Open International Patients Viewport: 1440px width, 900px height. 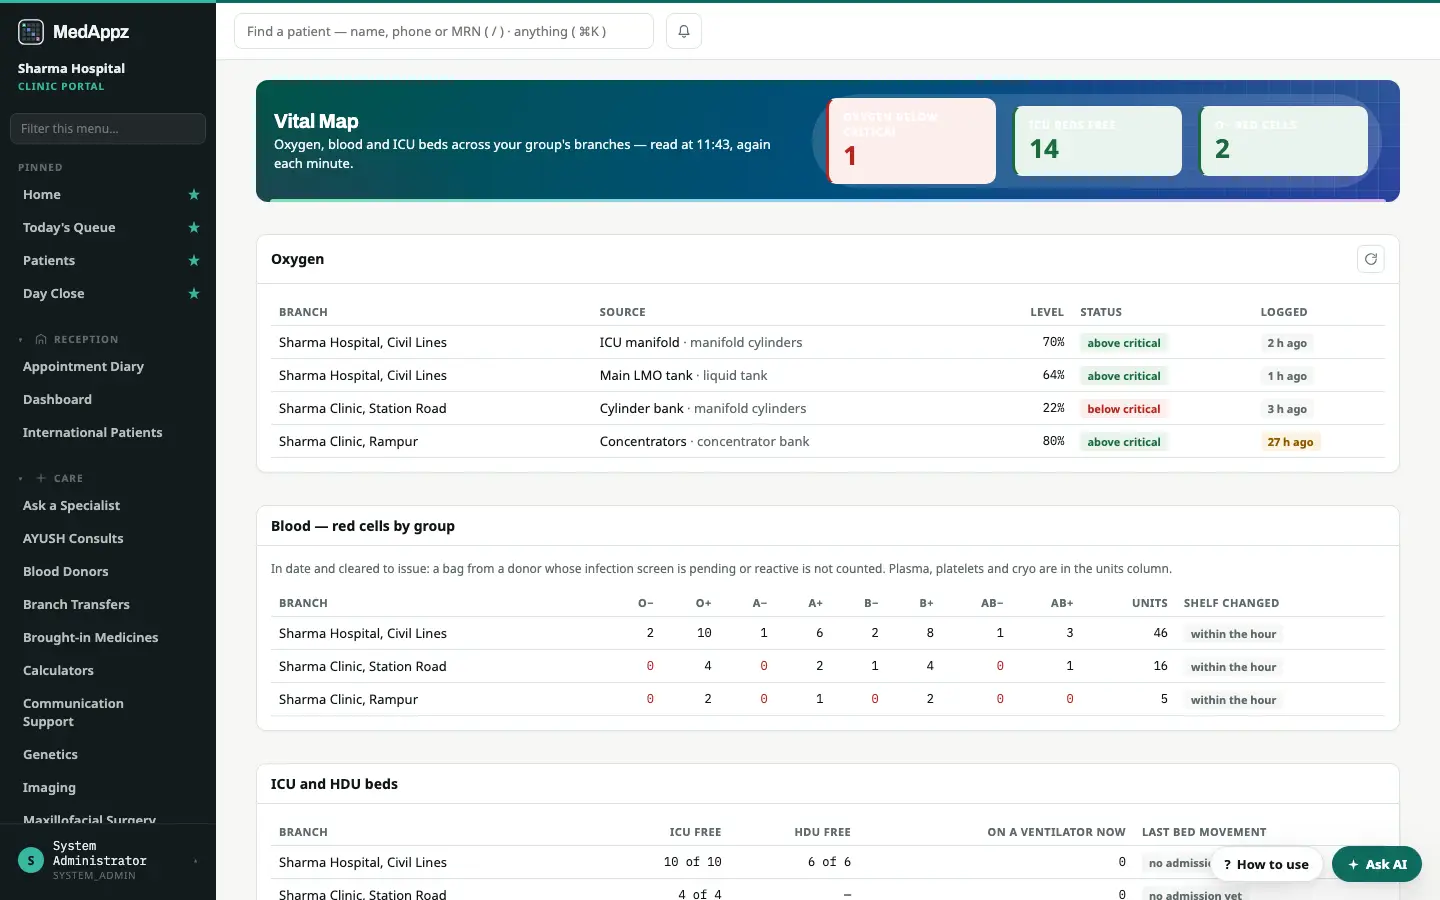[92, 432]
